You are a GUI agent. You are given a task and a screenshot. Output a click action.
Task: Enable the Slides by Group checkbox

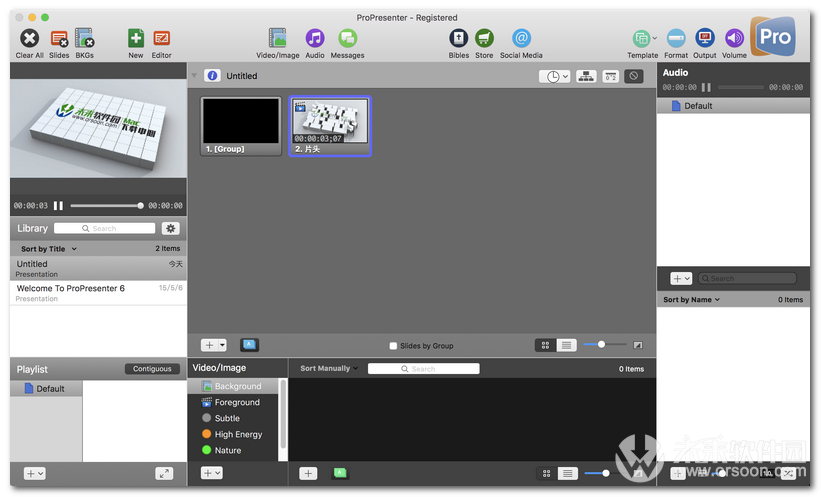pos(394,346)
